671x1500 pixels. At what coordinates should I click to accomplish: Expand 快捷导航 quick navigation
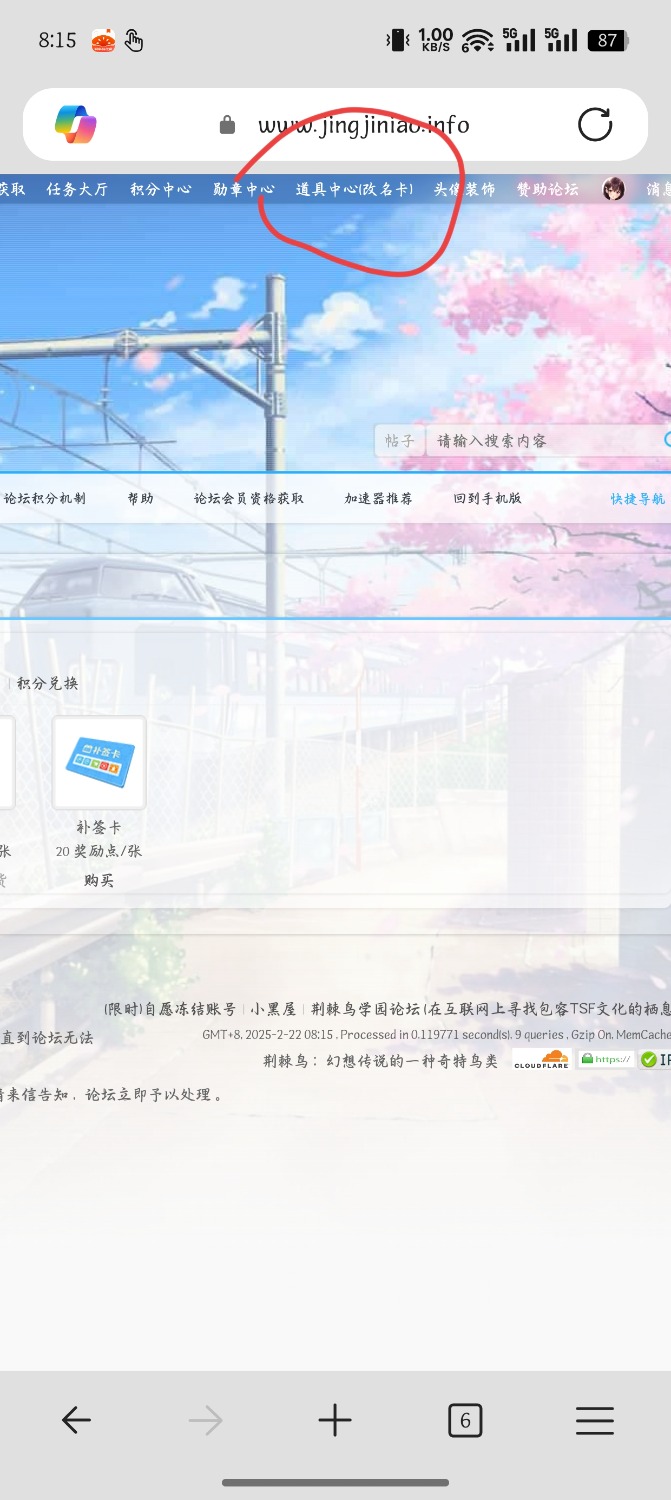(638, 498)
